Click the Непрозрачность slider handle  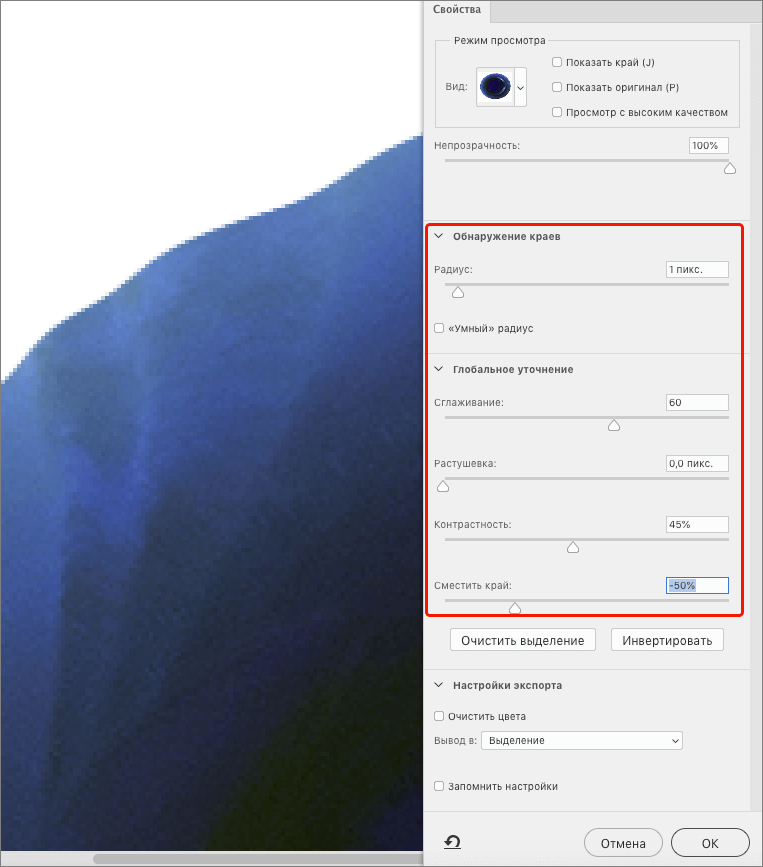(x=730, y=168)
